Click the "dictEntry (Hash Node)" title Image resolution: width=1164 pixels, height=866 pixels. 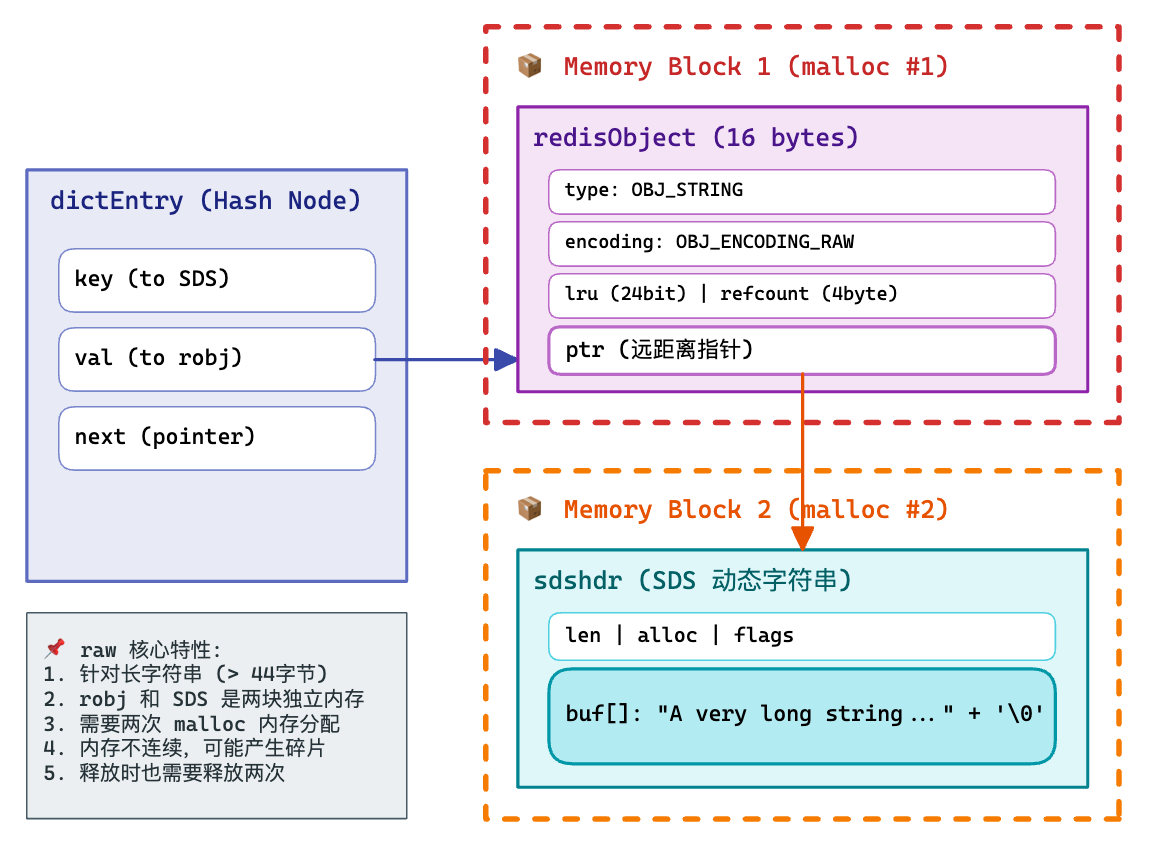205,201
